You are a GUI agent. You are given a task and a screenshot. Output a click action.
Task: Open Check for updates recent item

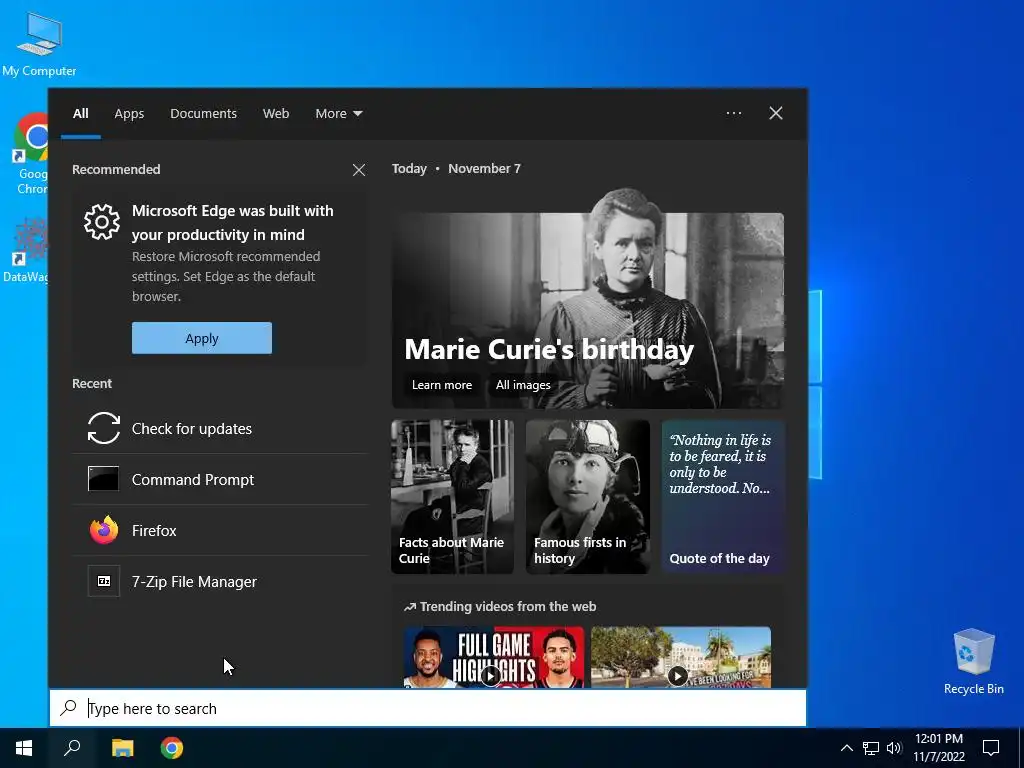pyautogui.click(x=221, y=428)
